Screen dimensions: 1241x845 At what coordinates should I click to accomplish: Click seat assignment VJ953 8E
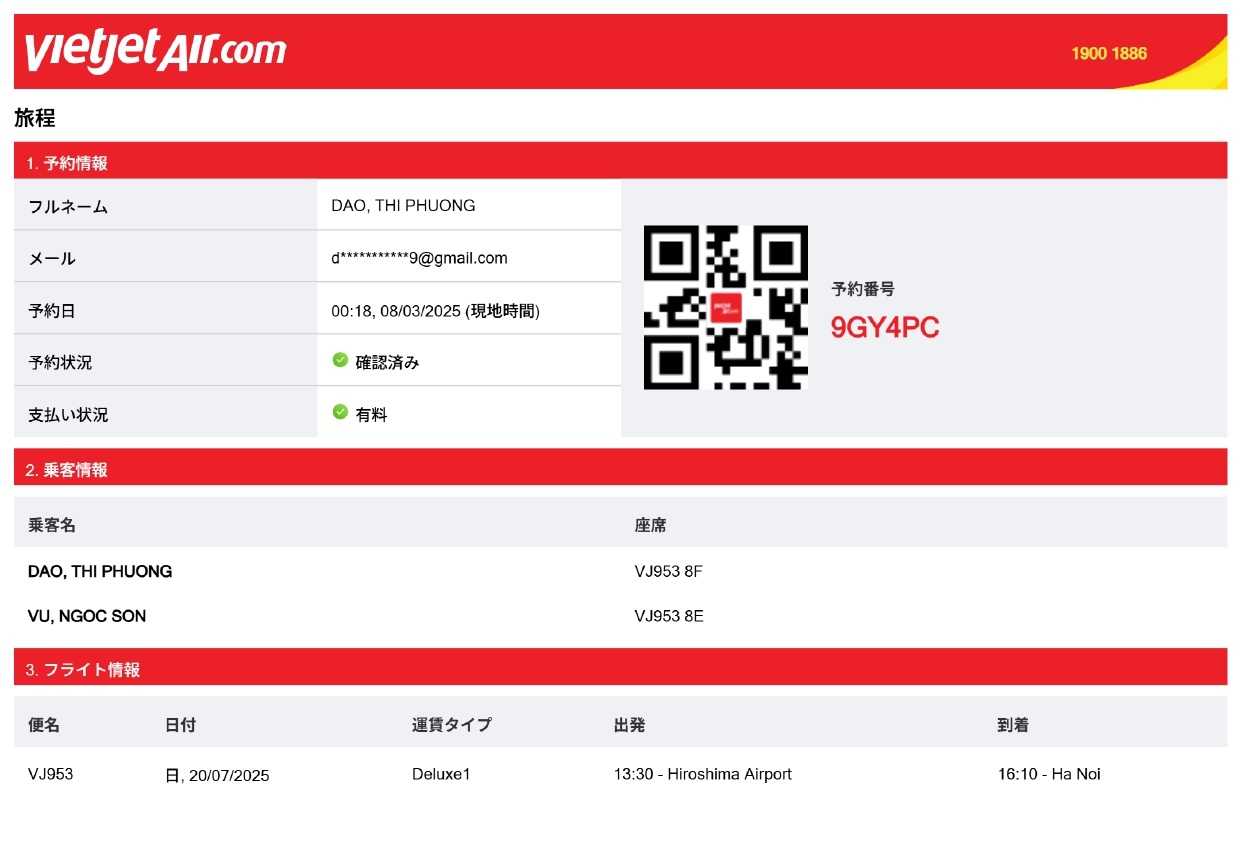668,616
